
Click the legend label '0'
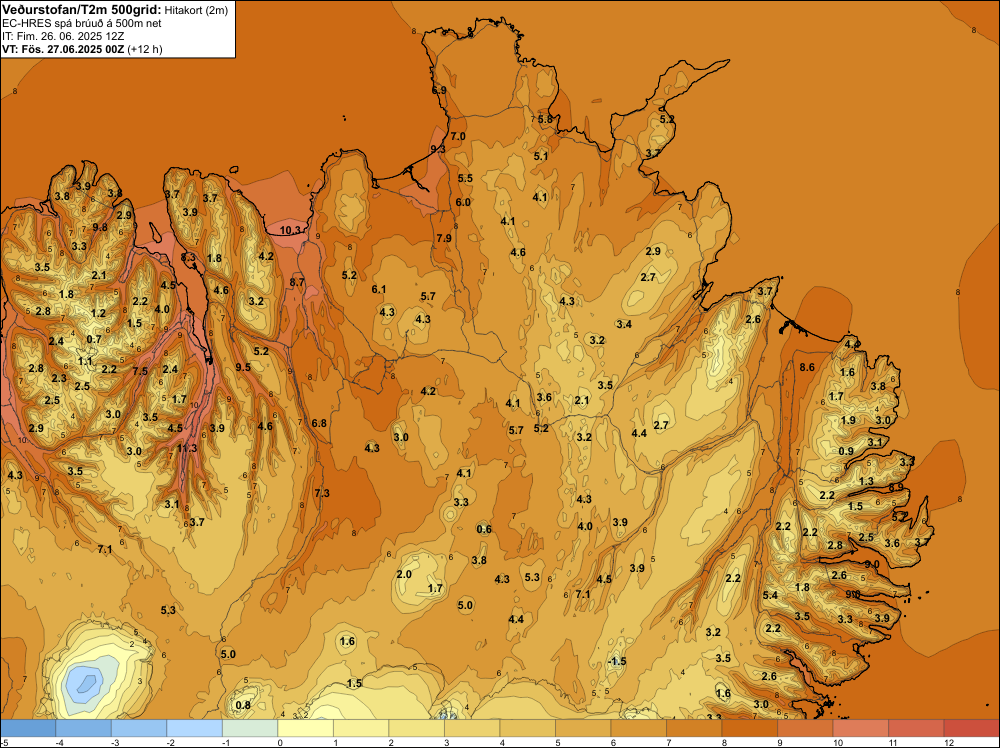(x=281, y=742)
